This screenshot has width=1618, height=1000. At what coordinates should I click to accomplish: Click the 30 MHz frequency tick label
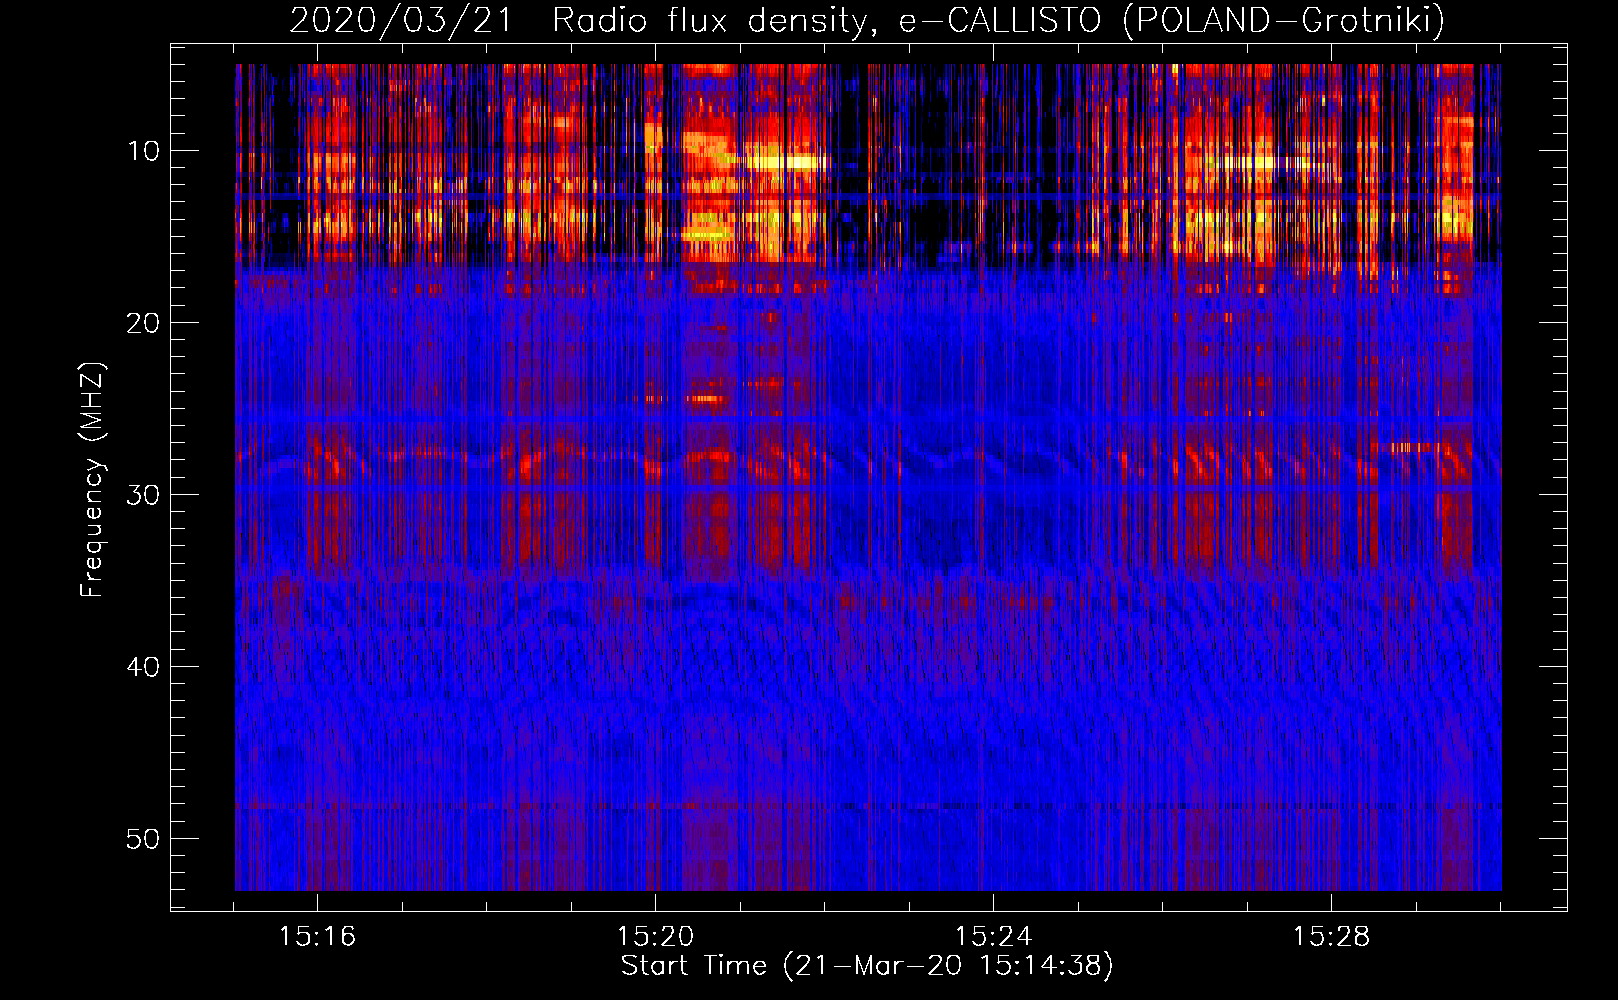tap(144, 495)
